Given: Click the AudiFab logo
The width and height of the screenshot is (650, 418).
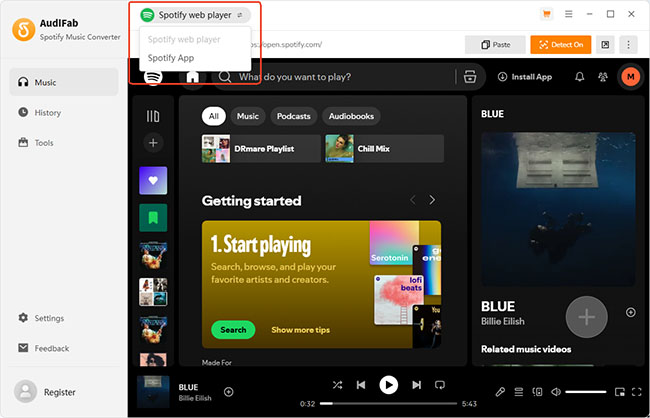Looking at the screenshot, I should click(24, 29).
